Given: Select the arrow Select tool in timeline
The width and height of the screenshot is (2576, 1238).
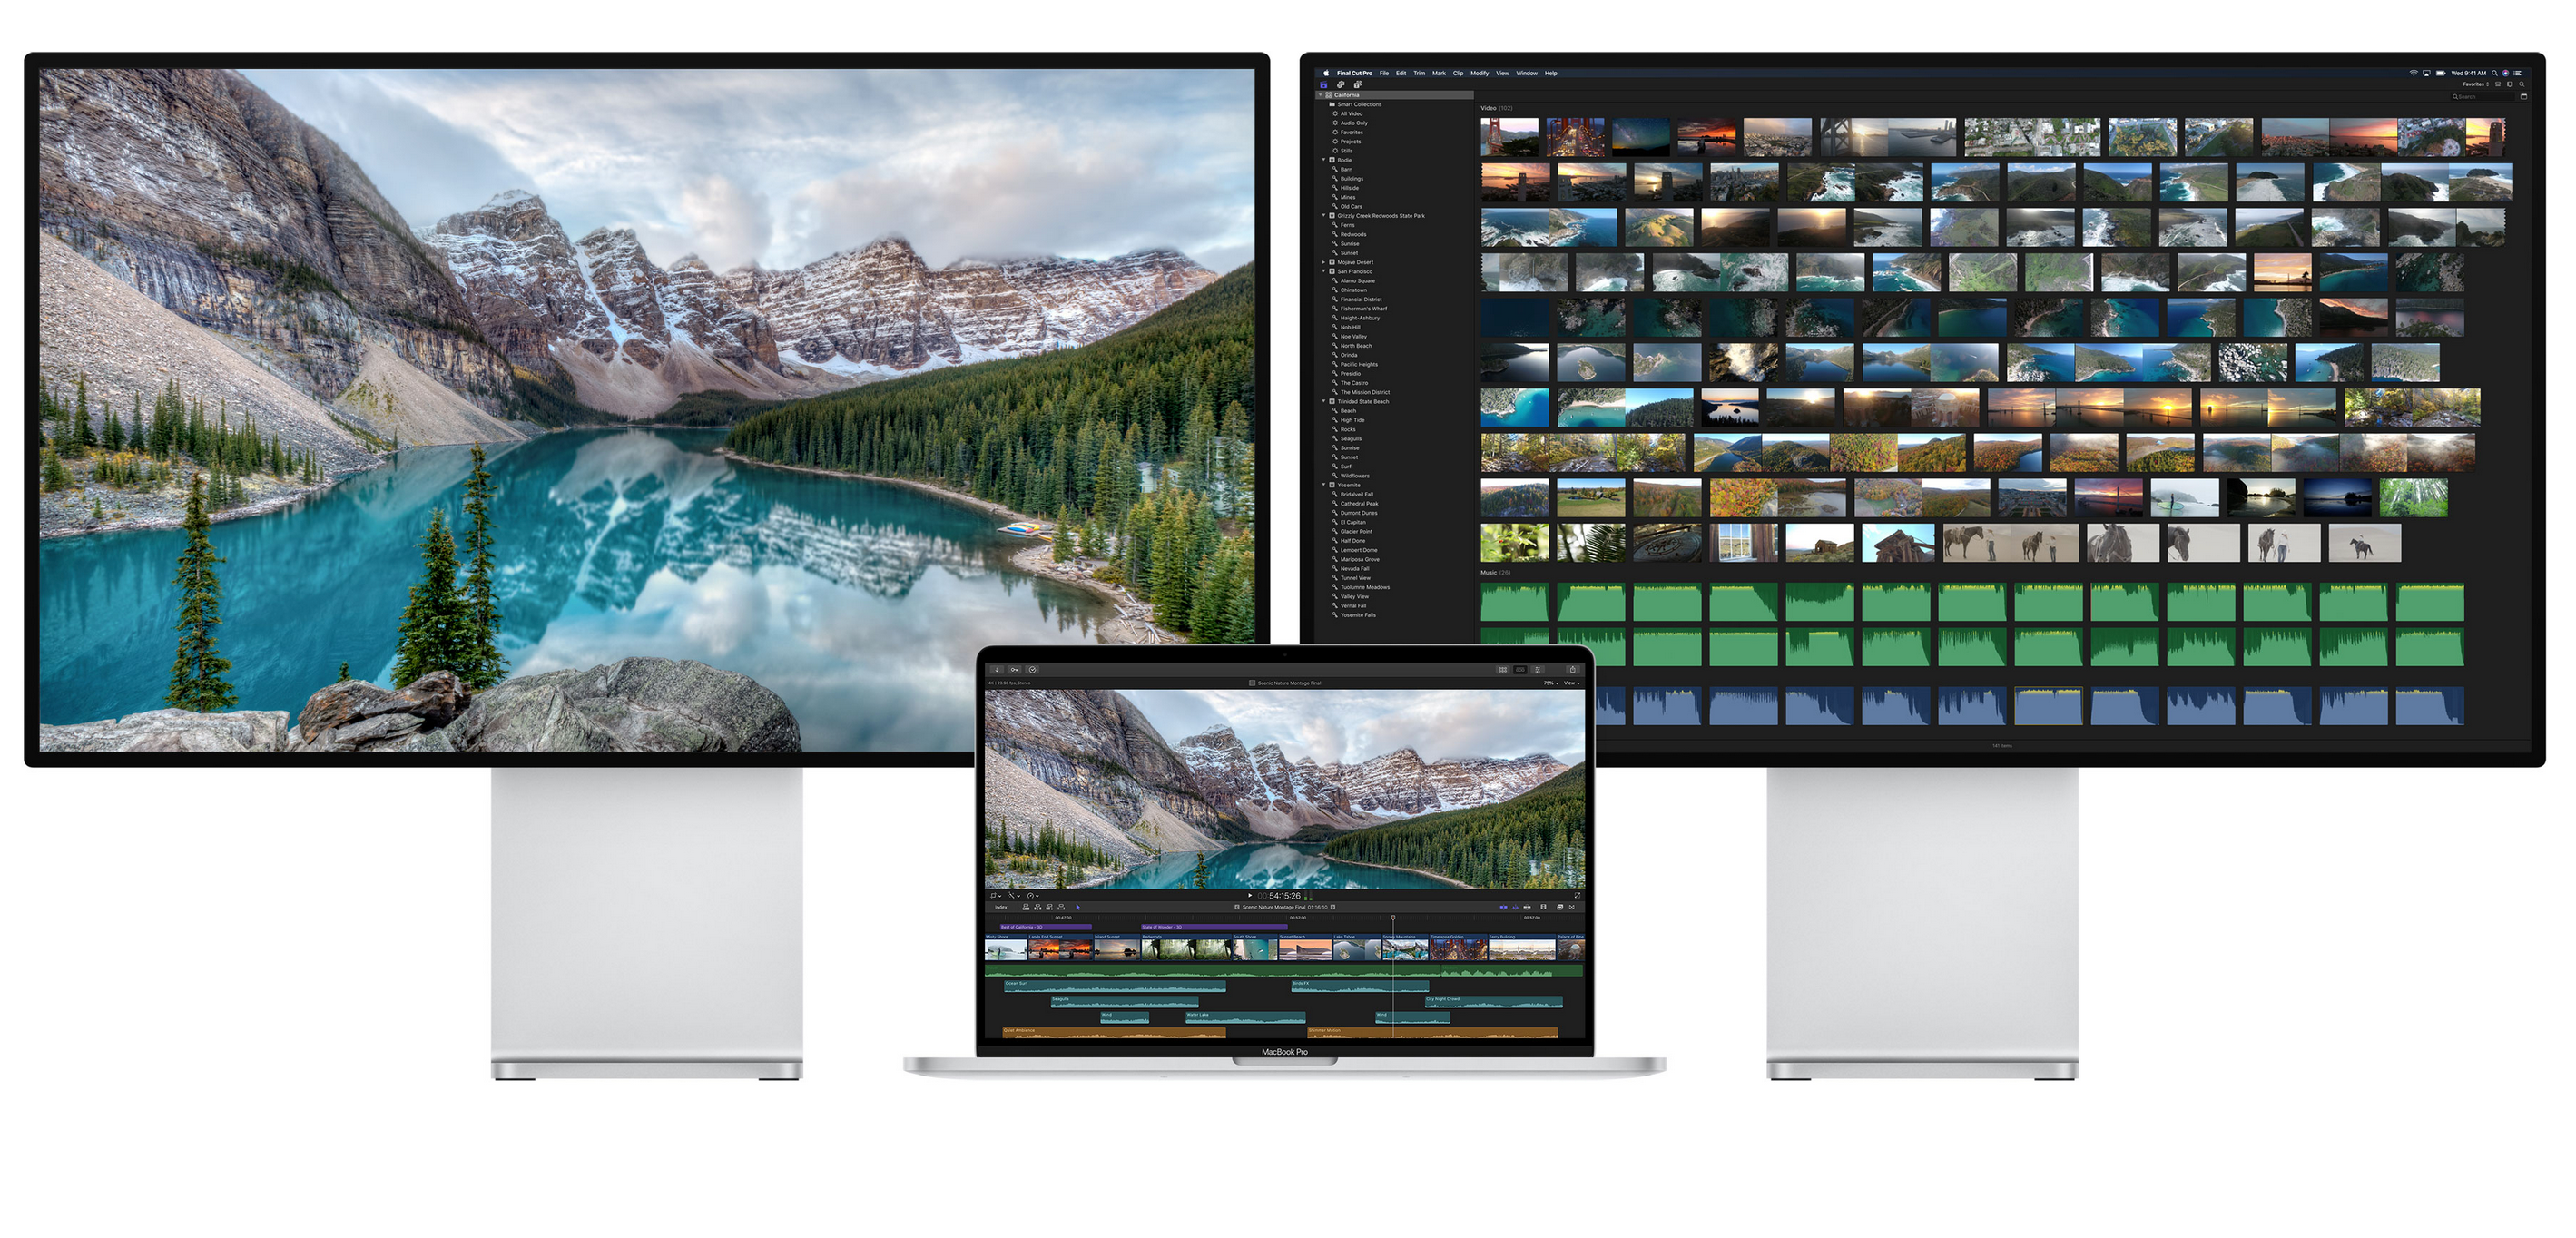Looking at the screenshot, I should point(1078,907).
